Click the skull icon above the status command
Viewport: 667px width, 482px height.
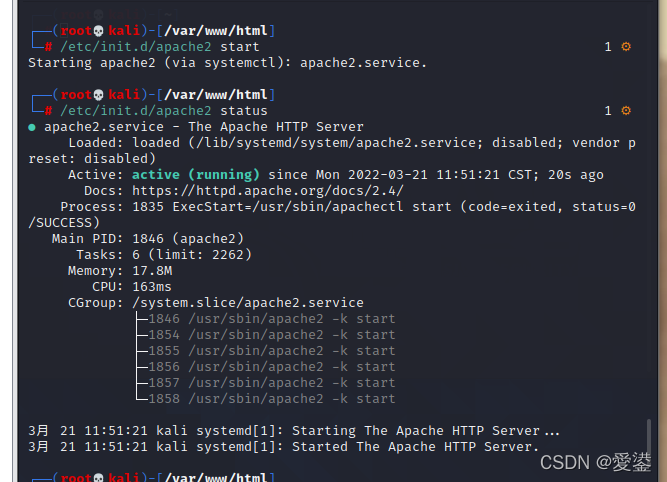click(x=98, y=95)
